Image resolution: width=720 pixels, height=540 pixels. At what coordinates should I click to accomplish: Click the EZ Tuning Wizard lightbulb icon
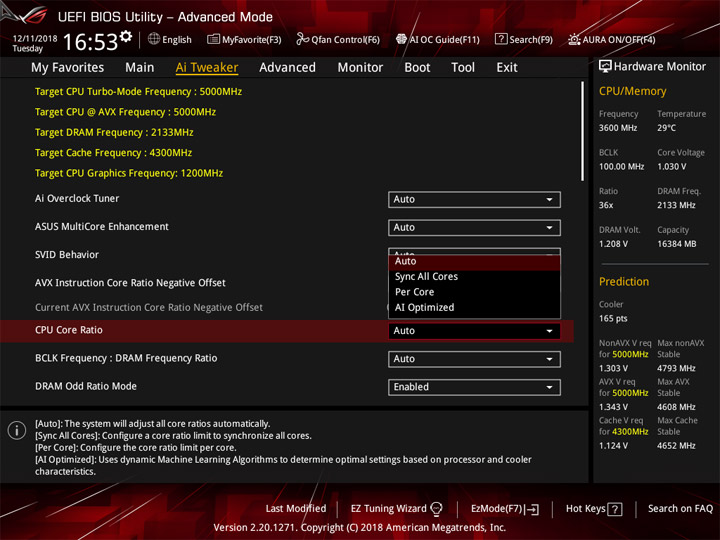tap(436, 509)
